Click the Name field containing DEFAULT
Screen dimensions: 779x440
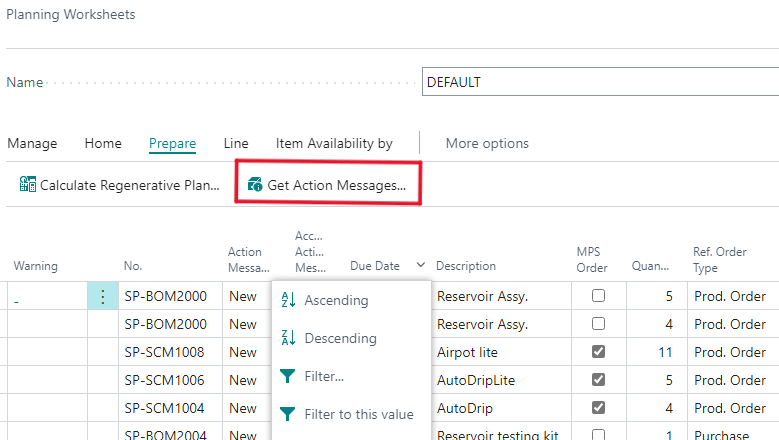(600, 82)
